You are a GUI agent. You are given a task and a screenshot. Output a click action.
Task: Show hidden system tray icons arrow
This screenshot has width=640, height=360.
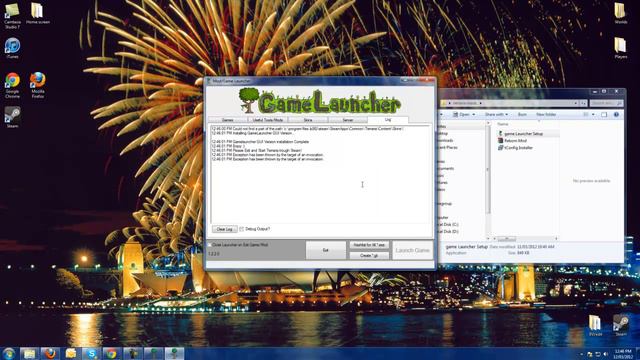[x=581, y=354]
